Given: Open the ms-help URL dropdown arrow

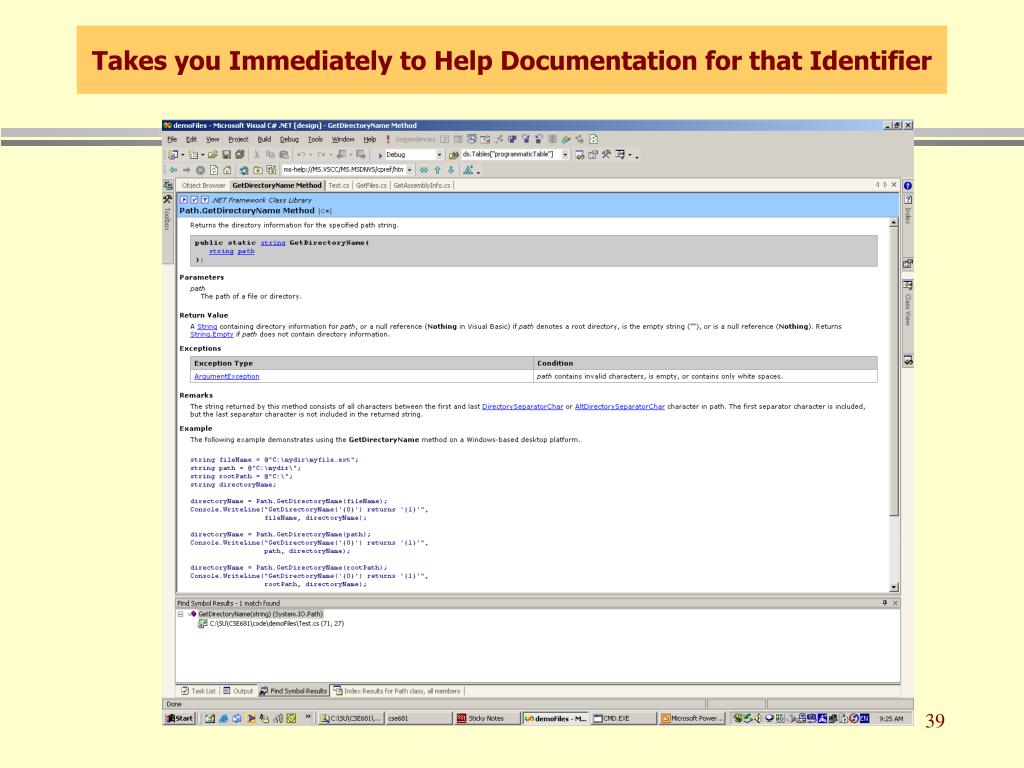Looking at the screenshot, I should pyautogui.click(x=409, y=170).
